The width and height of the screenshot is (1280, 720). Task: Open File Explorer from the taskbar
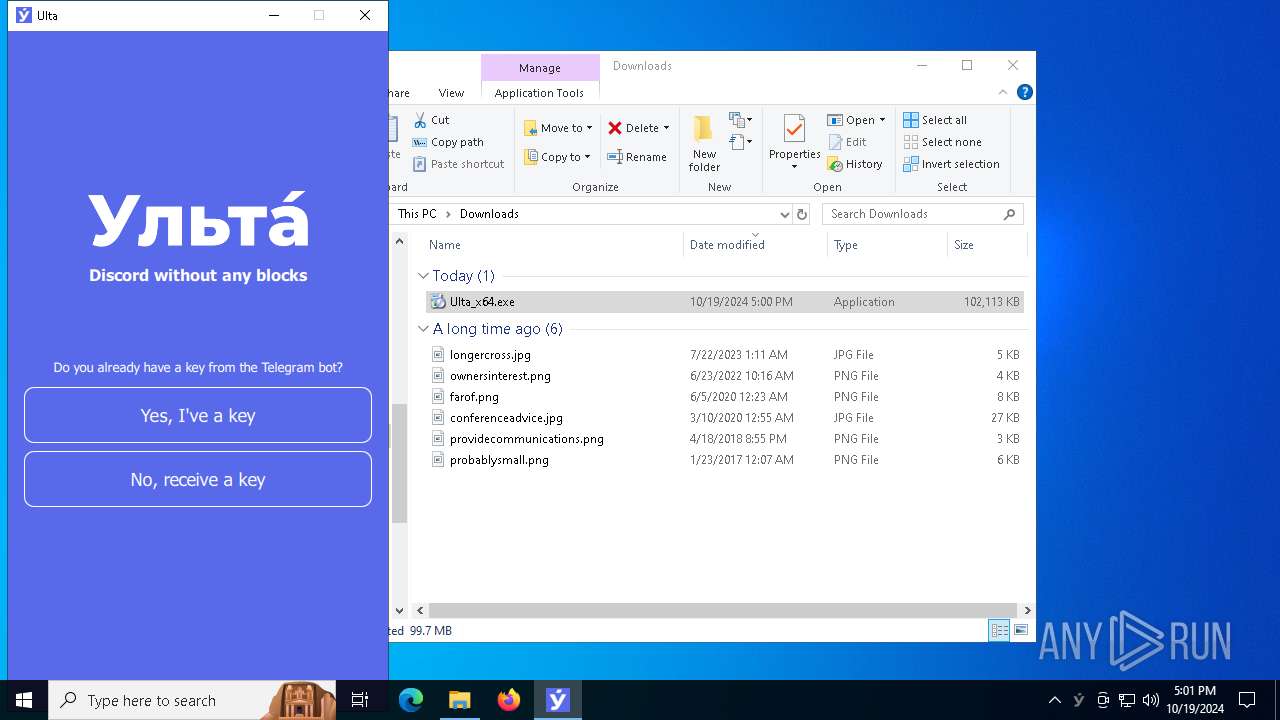click(x=460, y=700)
